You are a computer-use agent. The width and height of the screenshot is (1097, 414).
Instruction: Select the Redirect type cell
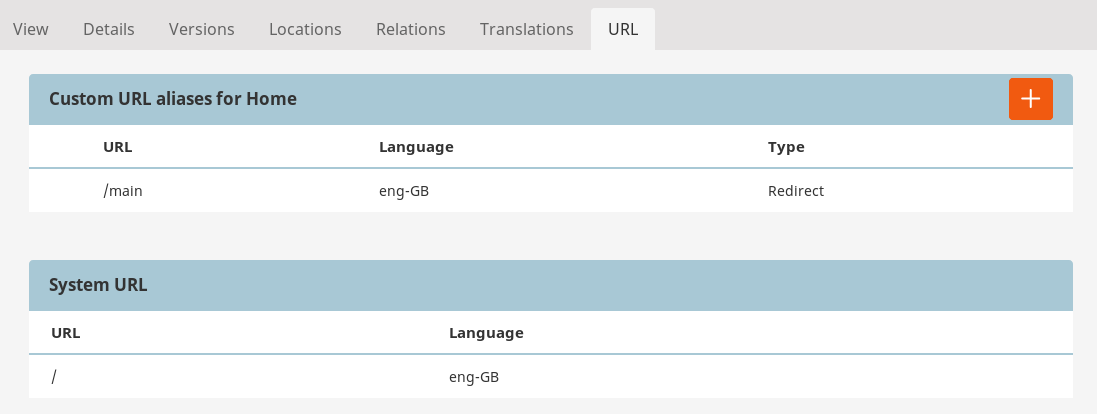[795, 190]
